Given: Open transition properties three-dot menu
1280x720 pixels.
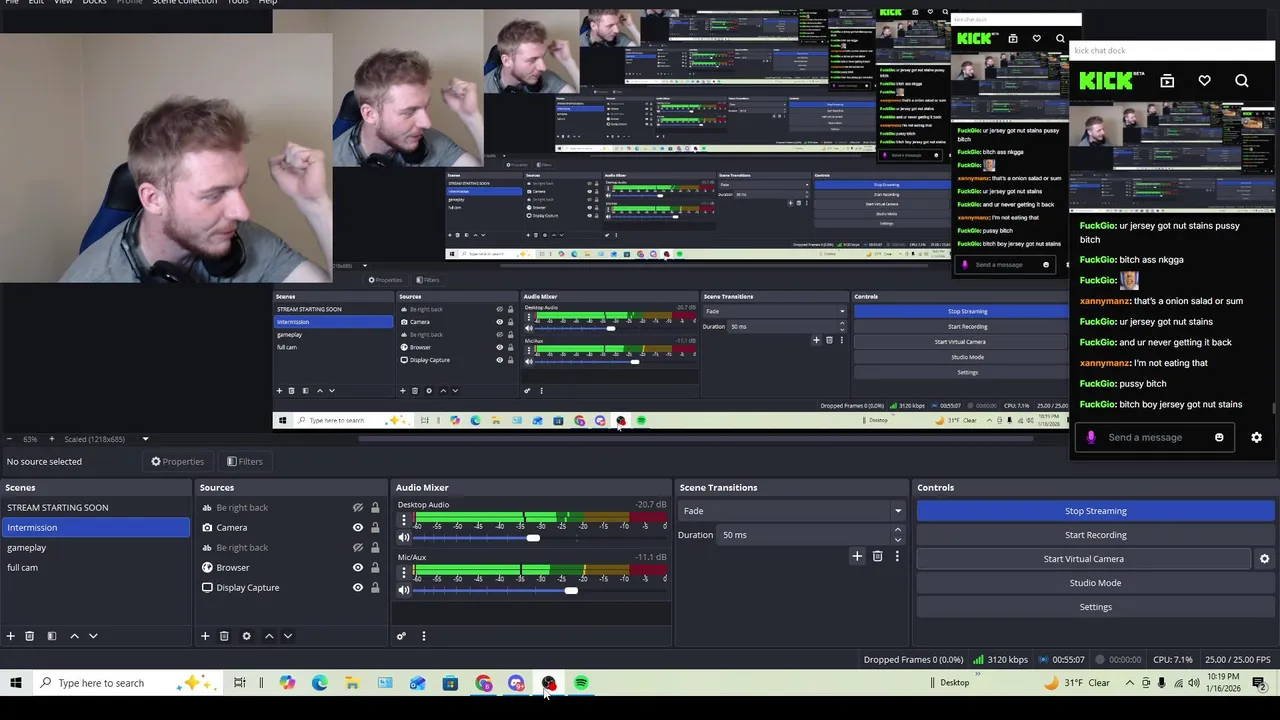Looking at the screenshot, I should click(x=897, y=556).
